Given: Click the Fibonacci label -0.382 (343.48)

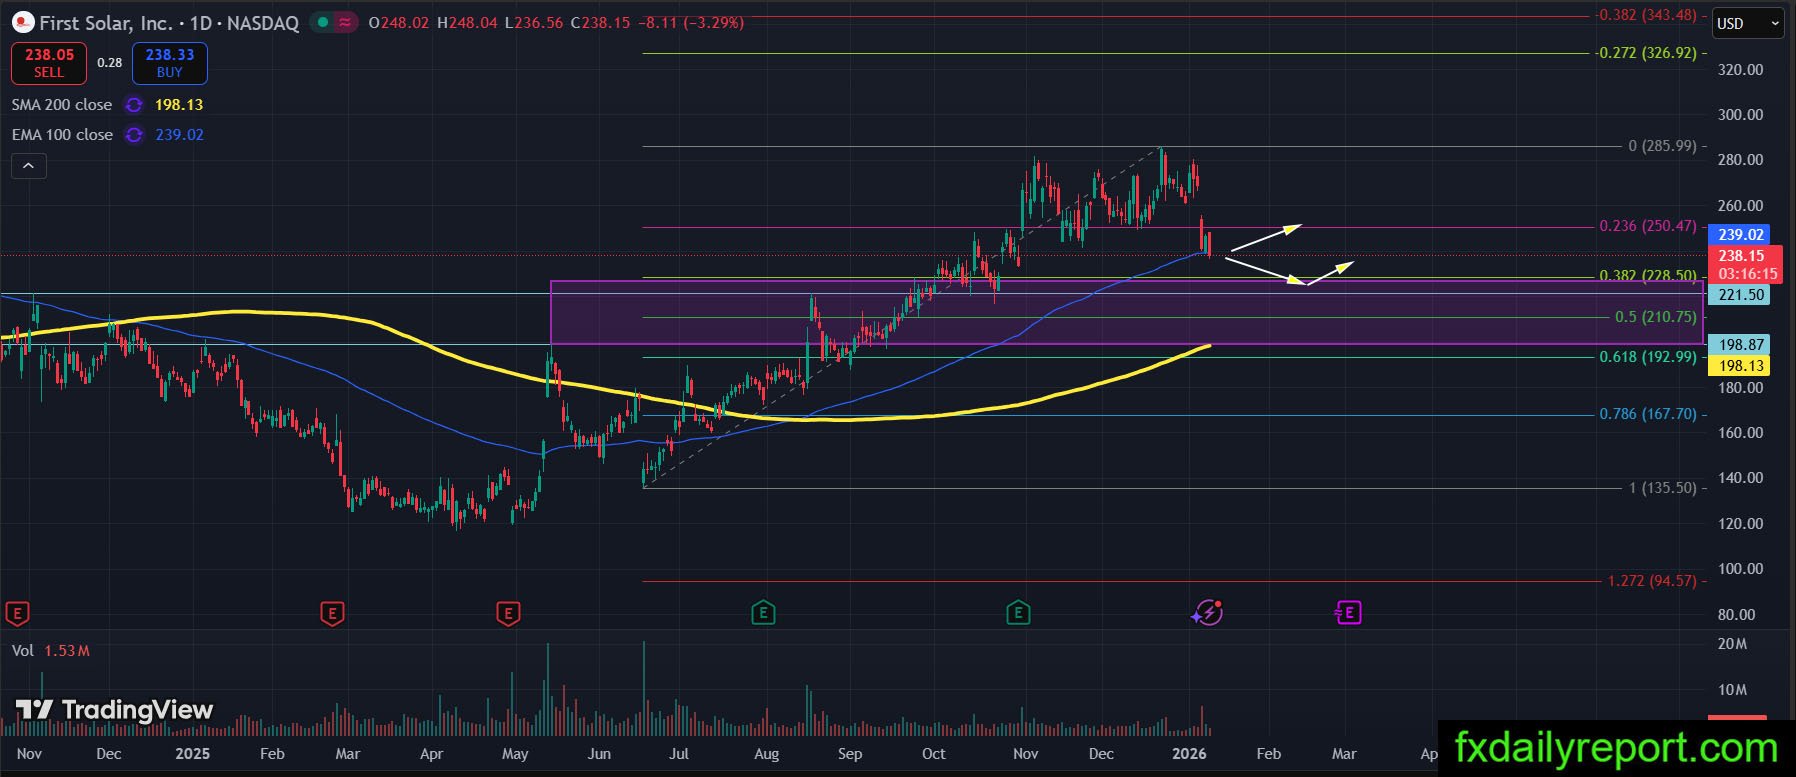Looking at the screenshot, I should 1646,15.
